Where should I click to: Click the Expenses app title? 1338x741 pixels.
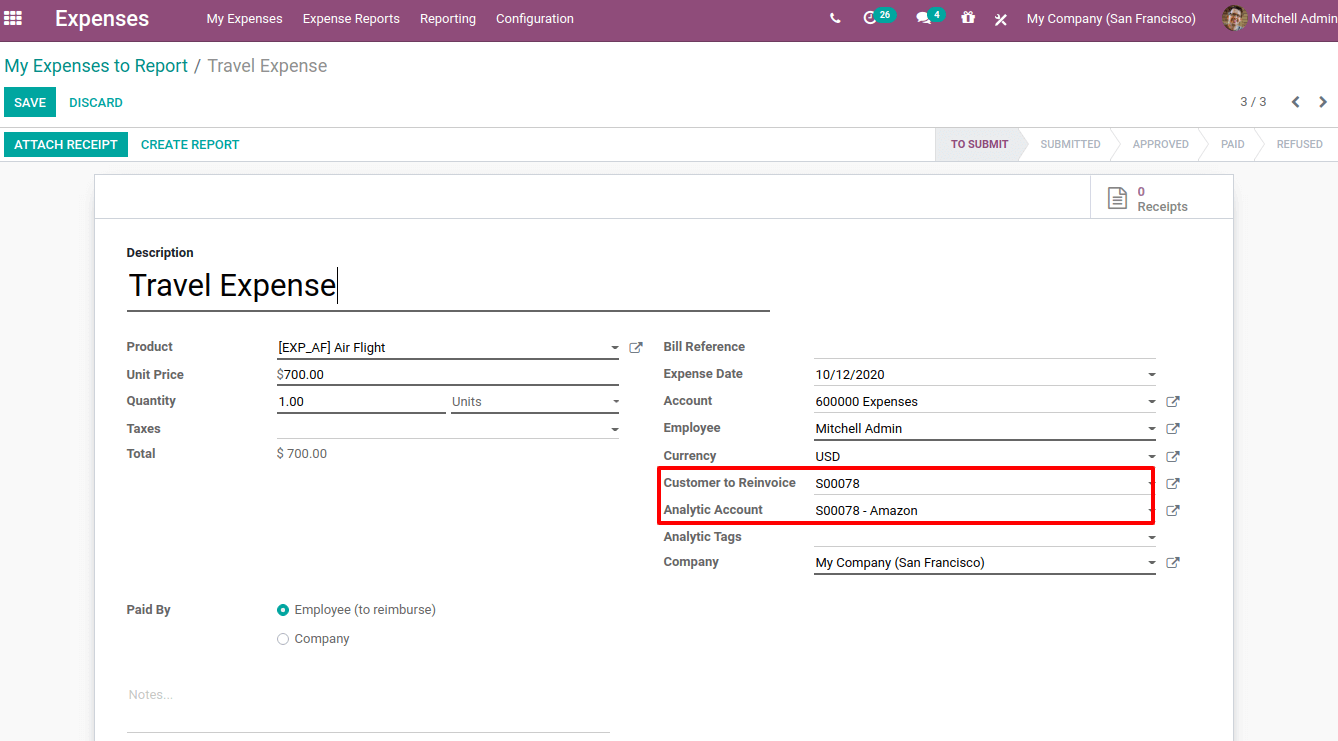(x=102, y=18)
